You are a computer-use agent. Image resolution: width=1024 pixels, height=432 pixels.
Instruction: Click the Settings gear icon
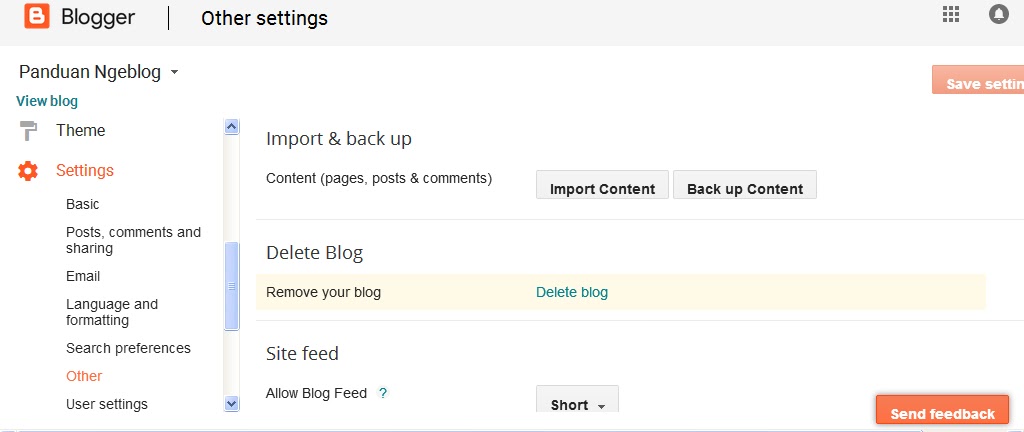(x=28, y=171)
